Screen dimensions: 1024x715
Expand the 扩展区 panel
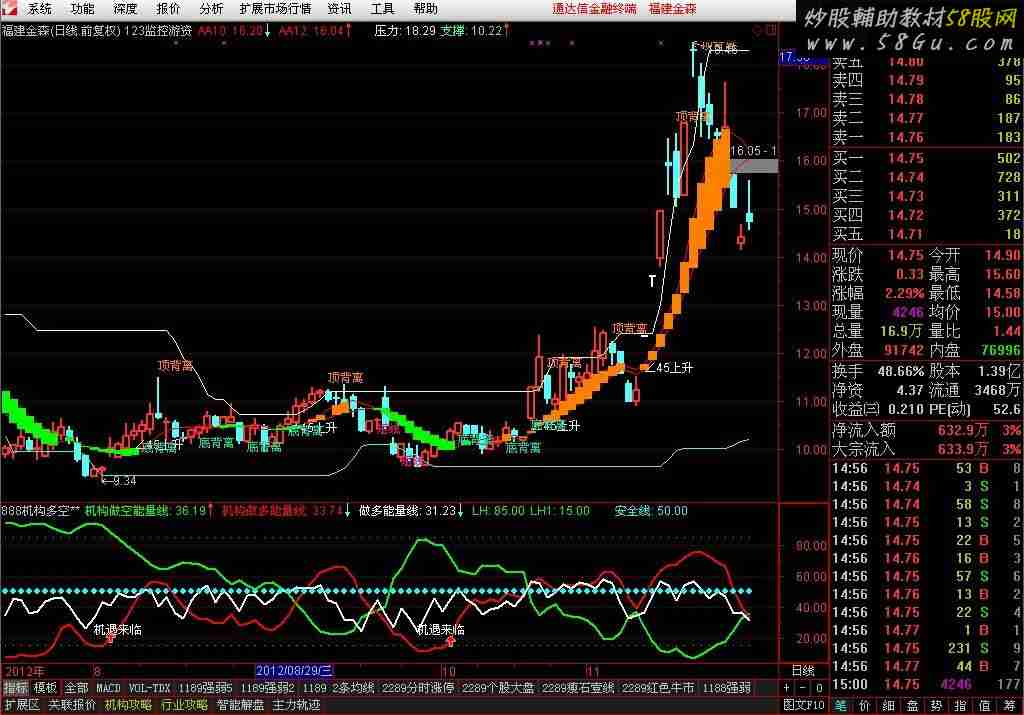click(21, 705)
